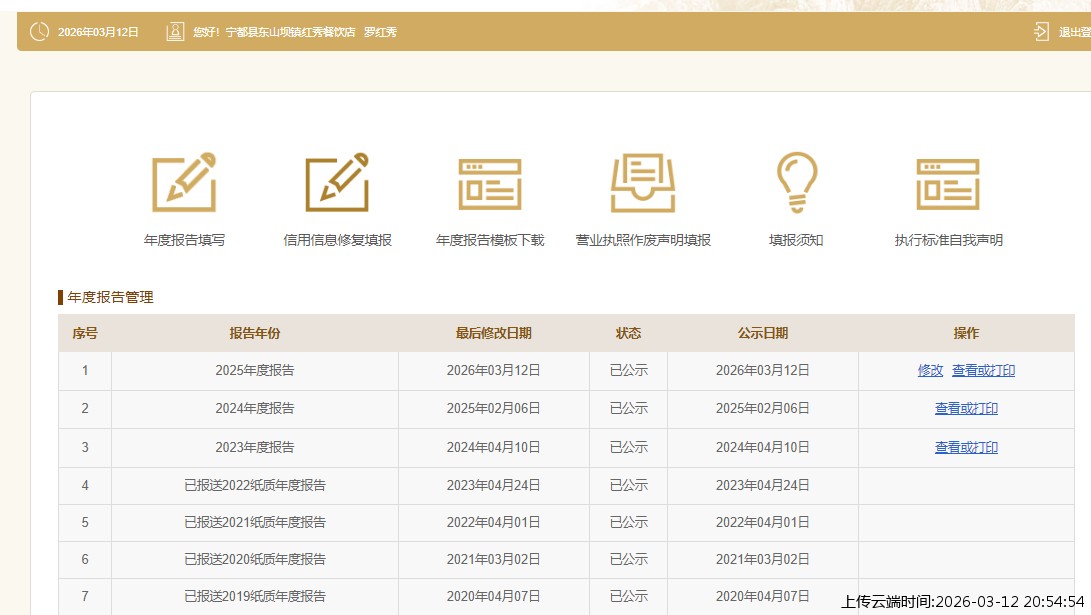Open 查看或打印 for 2025年度报告
Screen dimensions: 1091x615
[x=983, y=370]
